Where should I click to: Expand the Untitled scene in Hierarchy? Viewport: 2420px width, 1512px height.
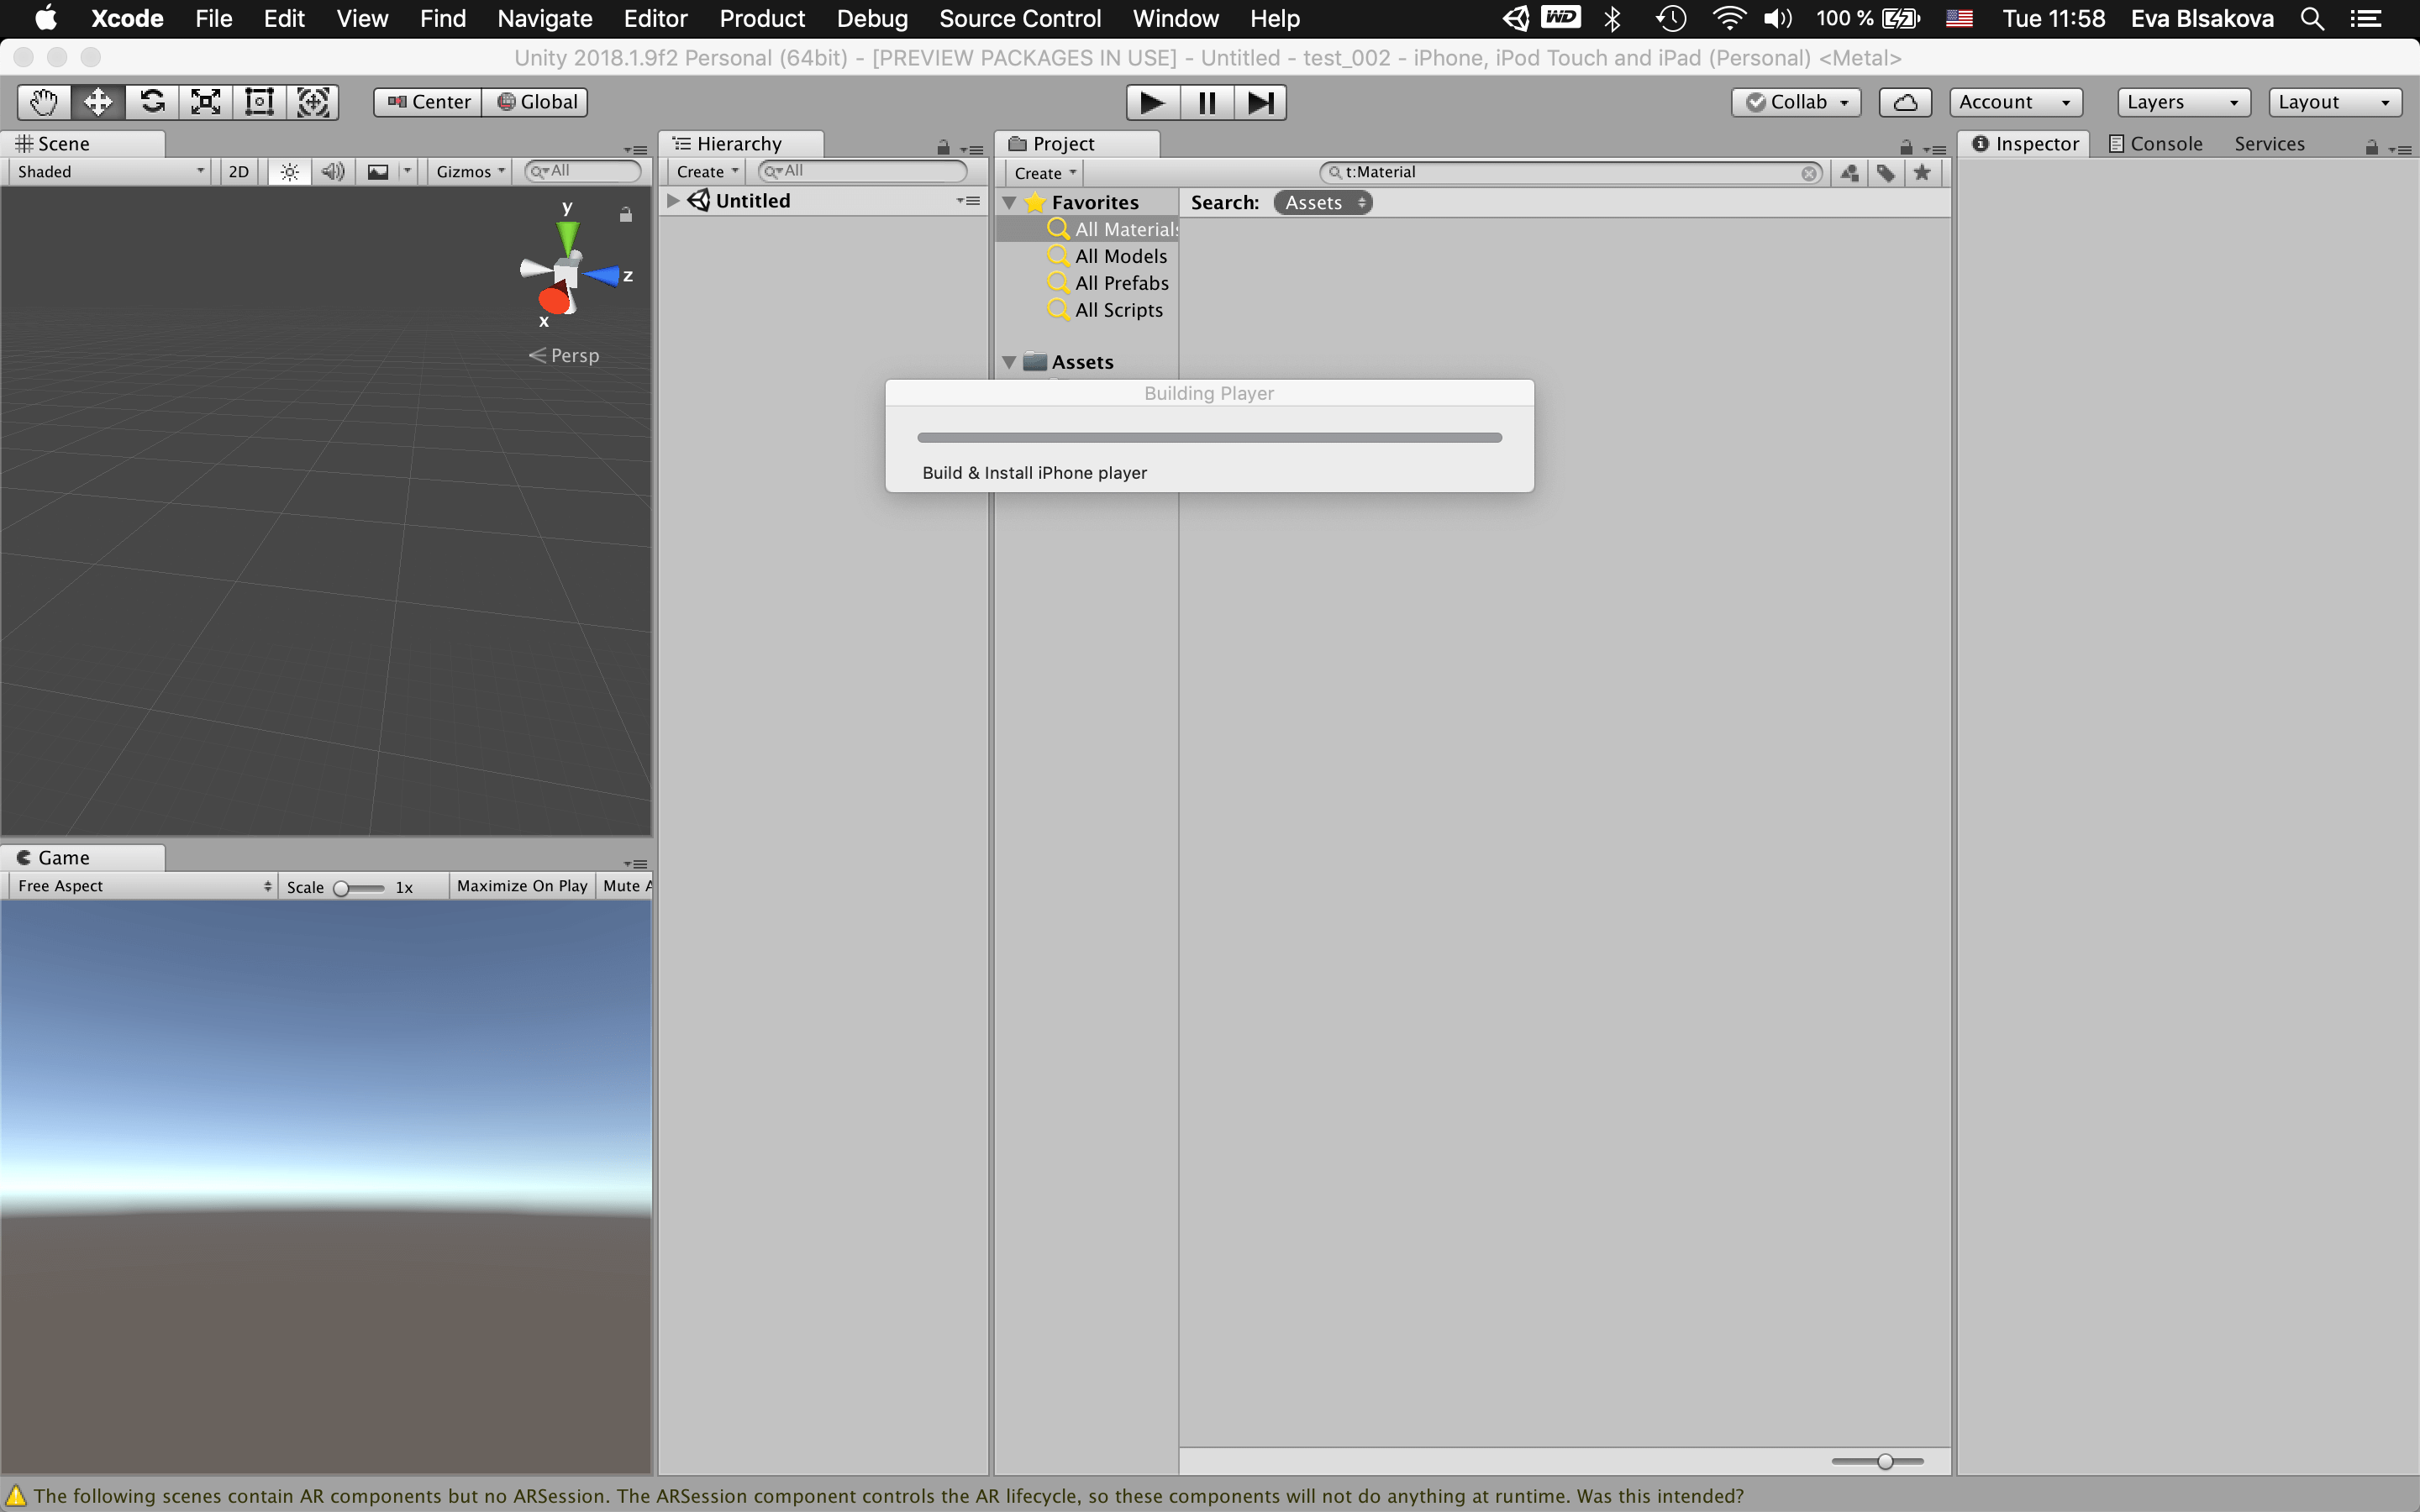click(x=673, y=201)
